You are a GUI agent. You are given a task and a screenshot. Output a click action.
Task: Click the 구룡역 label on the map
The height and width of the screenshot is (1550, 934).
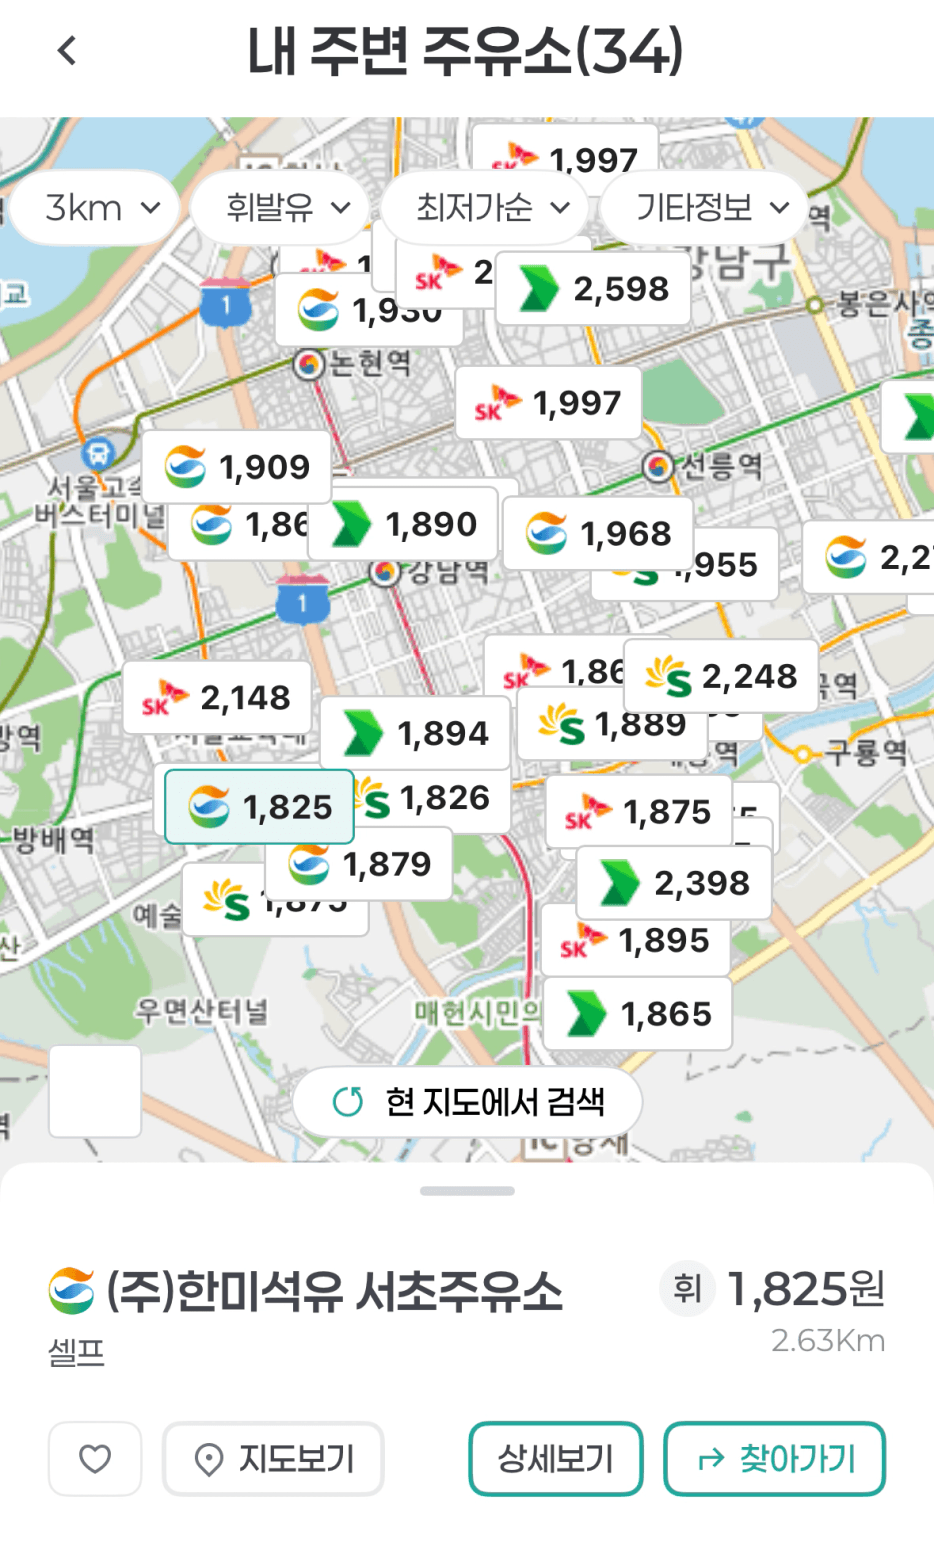point(866,752)
